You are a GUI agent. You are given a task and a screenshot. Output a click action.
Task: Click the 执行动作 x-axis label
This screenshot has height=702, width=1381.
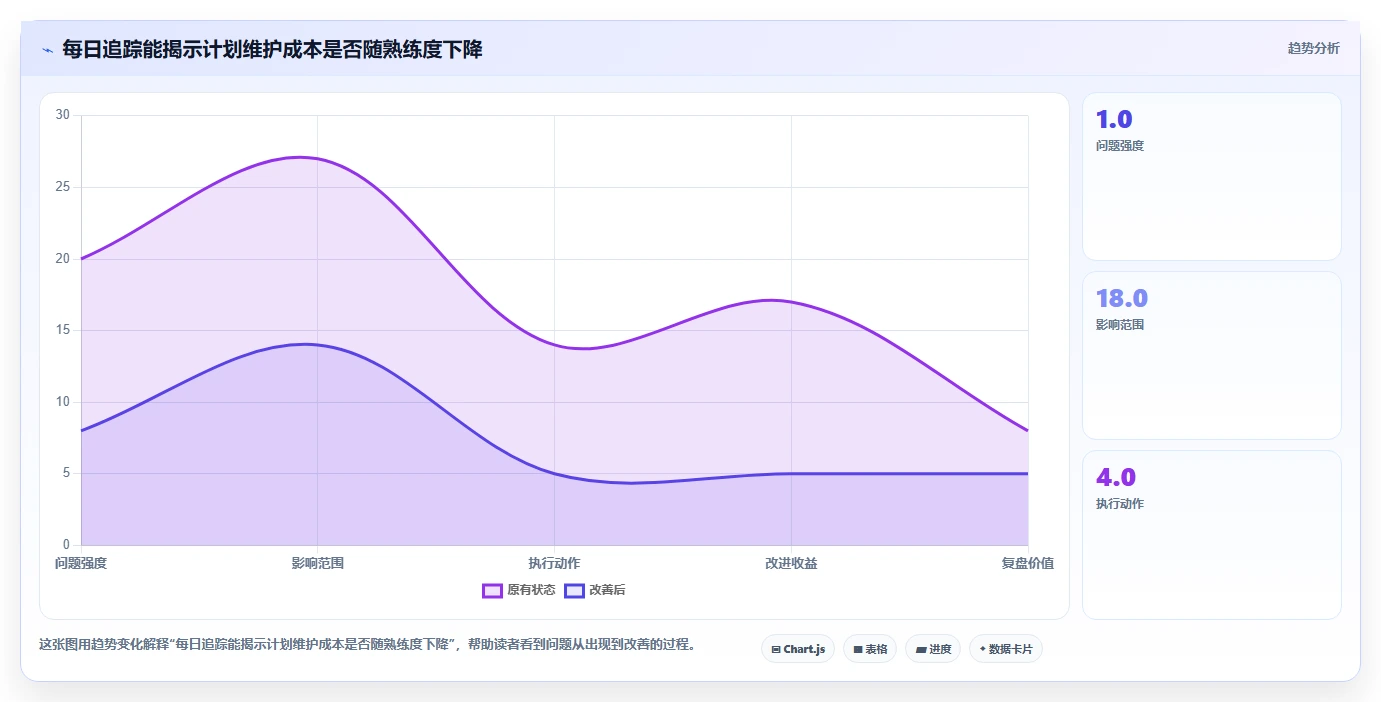click(x=554, y=563)
